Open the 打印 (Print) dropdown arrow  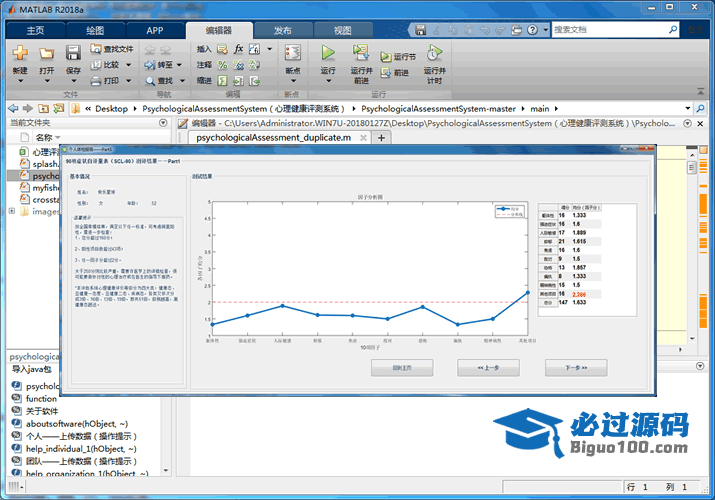126,81
